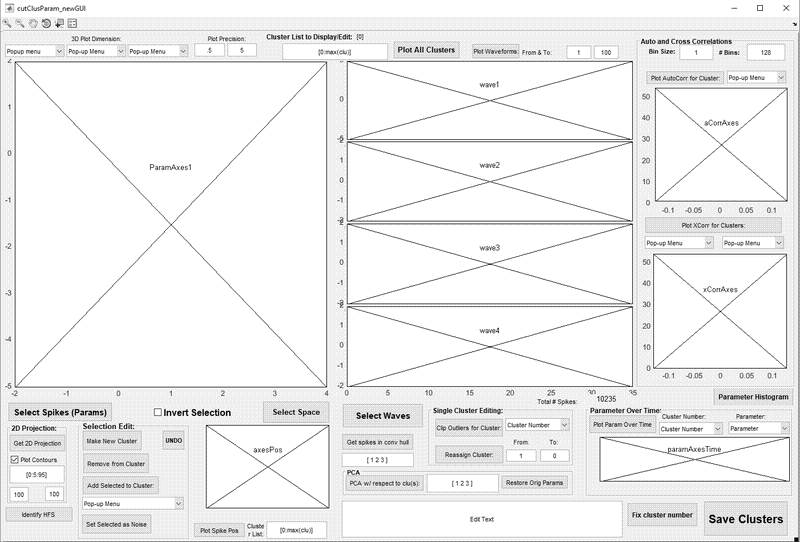
Task: Click the Plot Waveforms button
Action: click(495, 52)
